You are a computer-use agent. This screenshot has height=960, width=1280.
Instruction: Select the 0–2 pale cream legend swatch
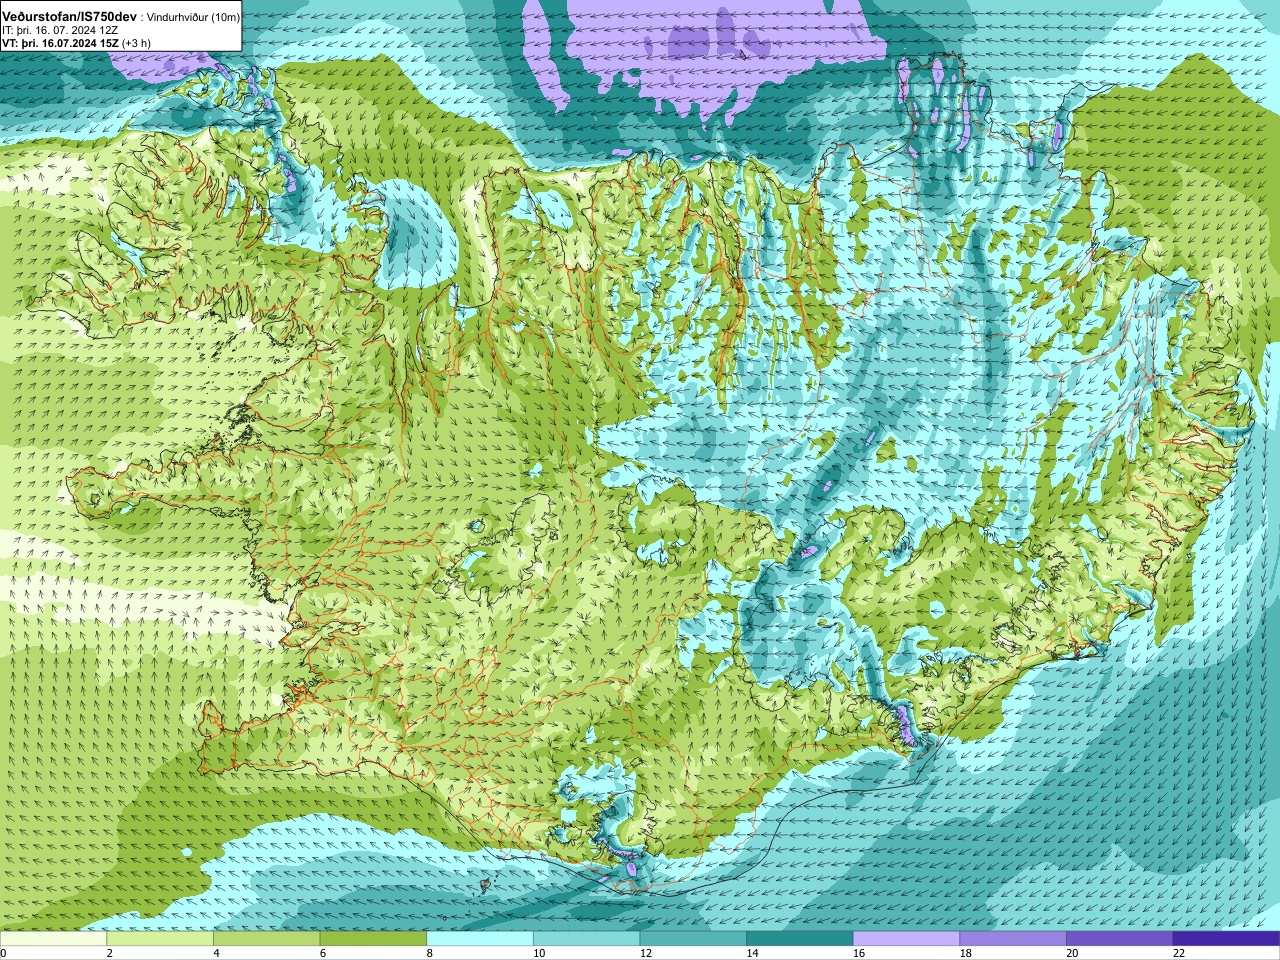coord(53,939)
